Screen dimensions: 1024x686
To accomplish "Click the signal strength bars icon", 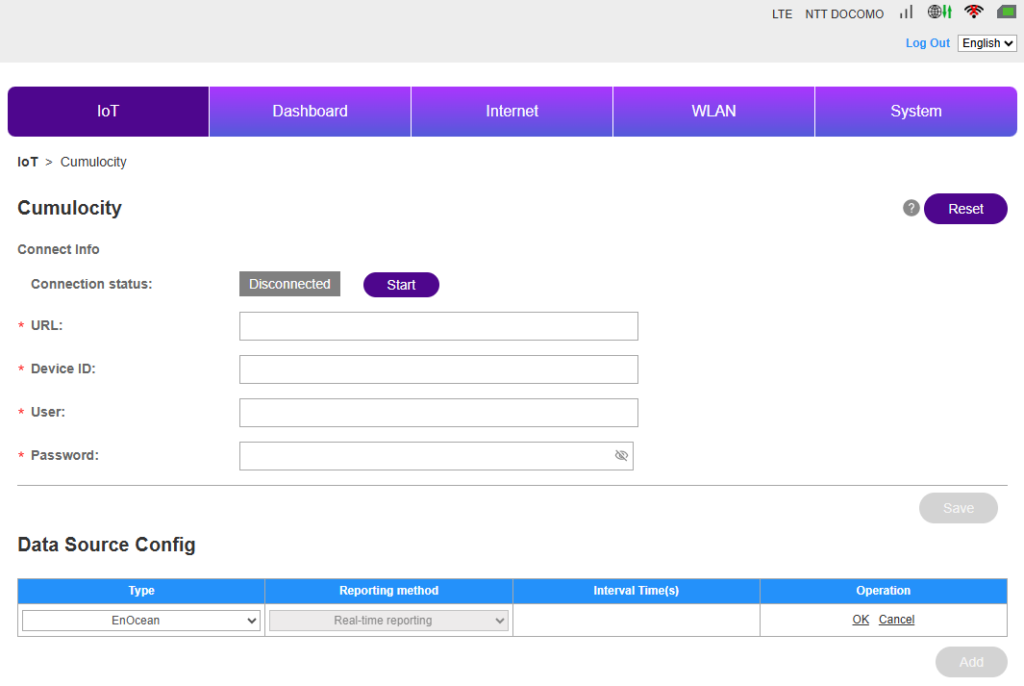I will pos(906,13).
